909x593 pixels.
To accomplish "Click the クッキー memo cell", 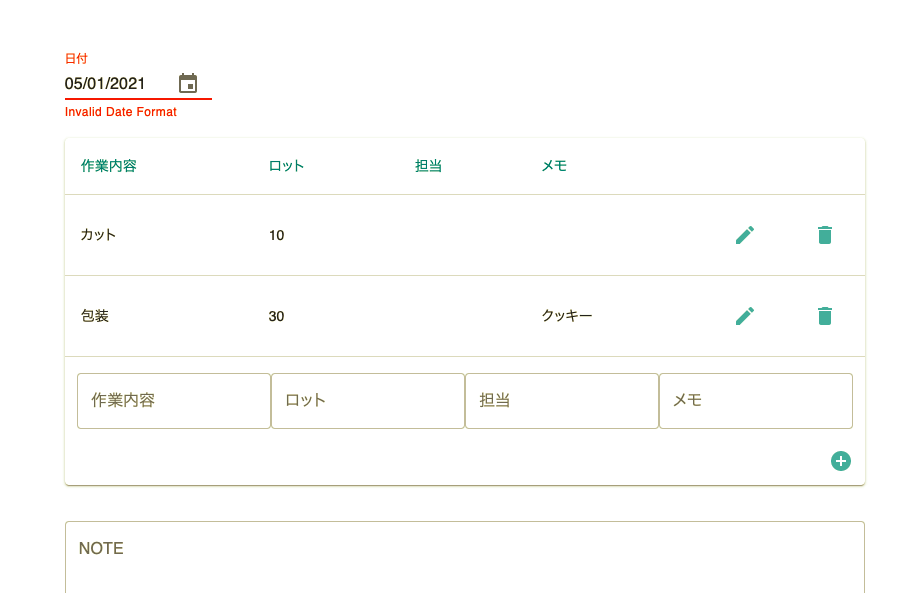I will point(567,316).
